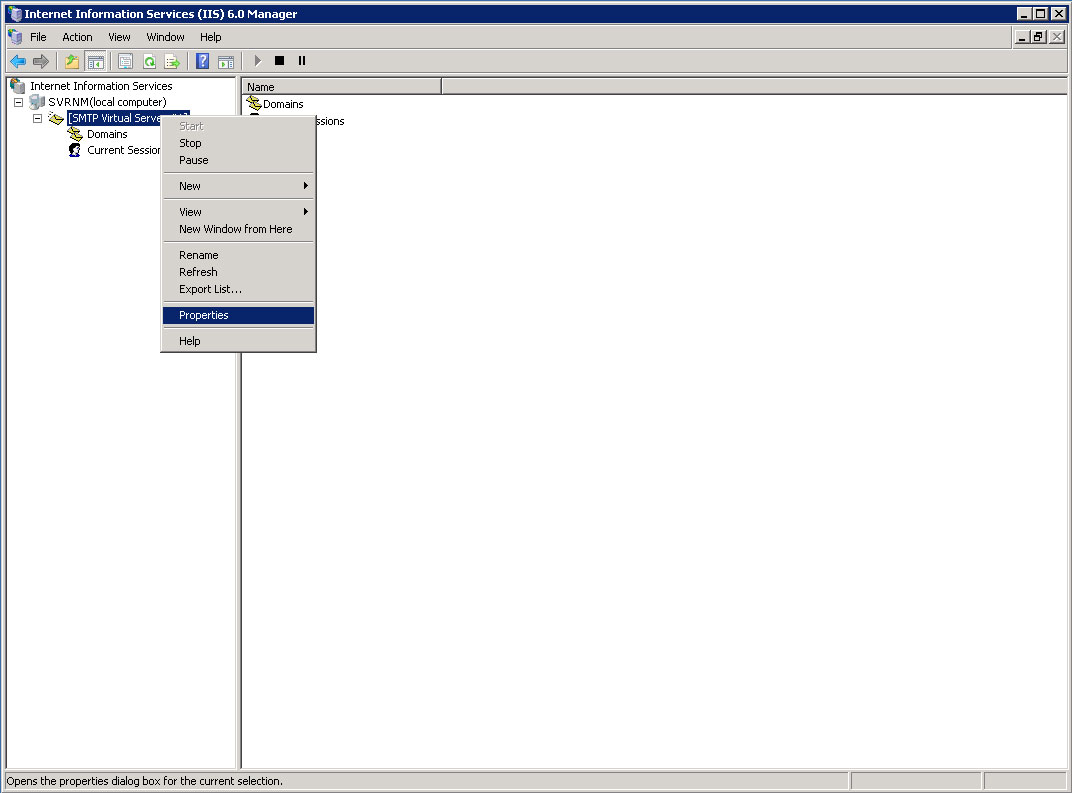Close the inner MDI console window
The width and height of the screenshot is (1072, 793).
point(1057,37)
